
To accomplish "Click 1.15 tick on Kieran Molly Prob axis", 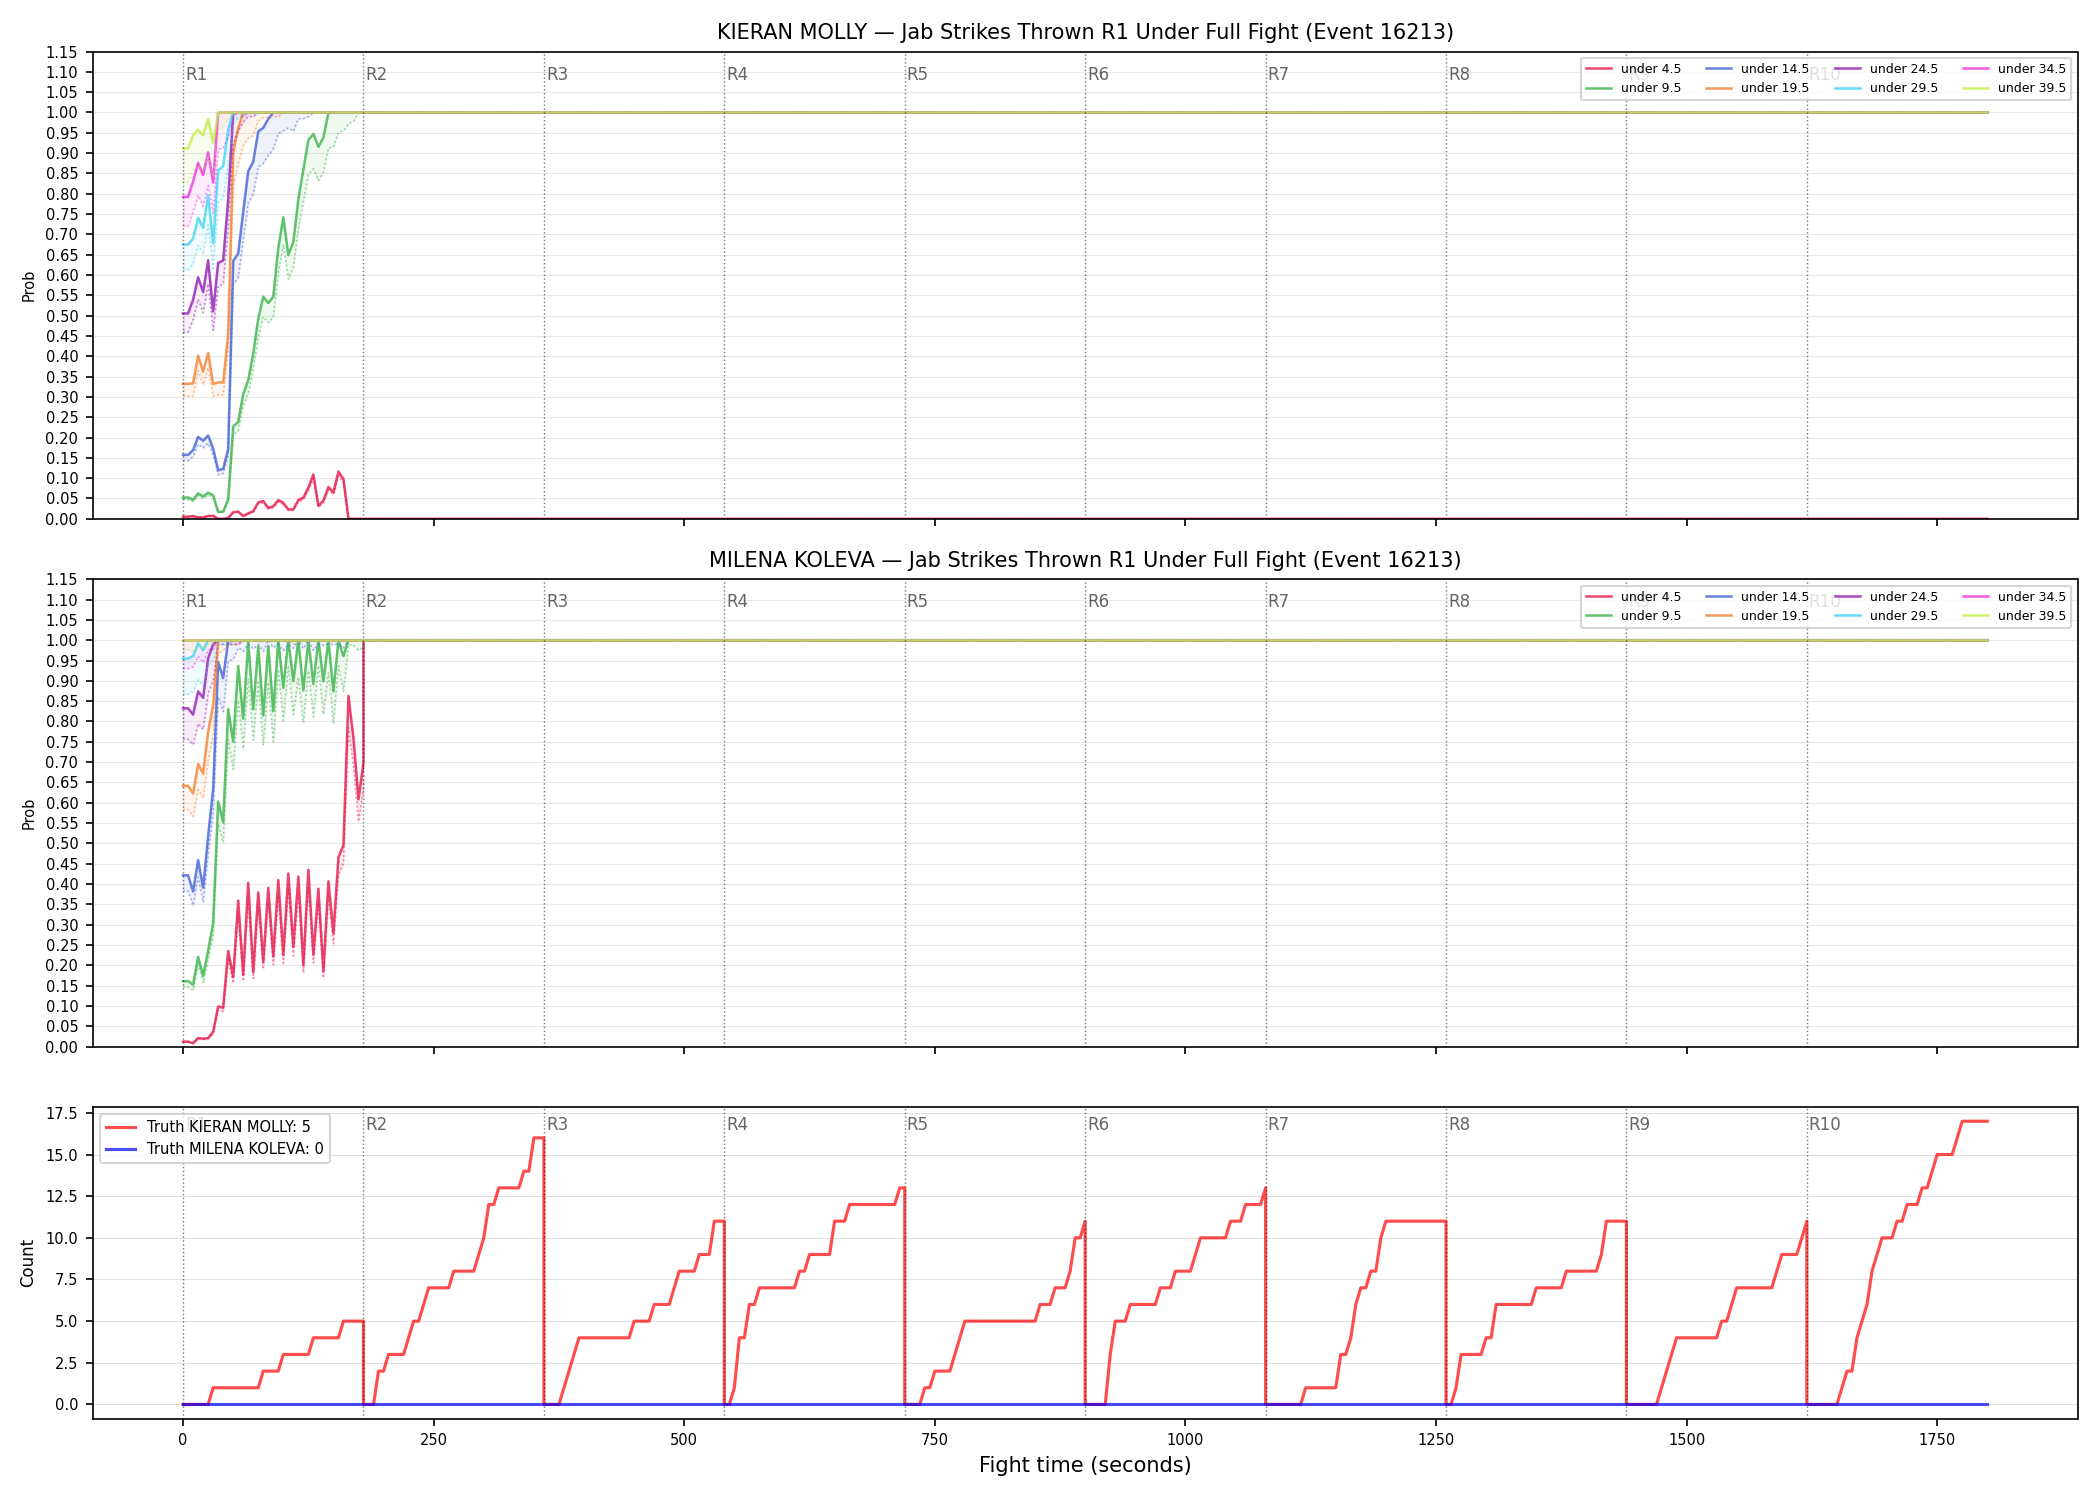I will tap(62, 52).
